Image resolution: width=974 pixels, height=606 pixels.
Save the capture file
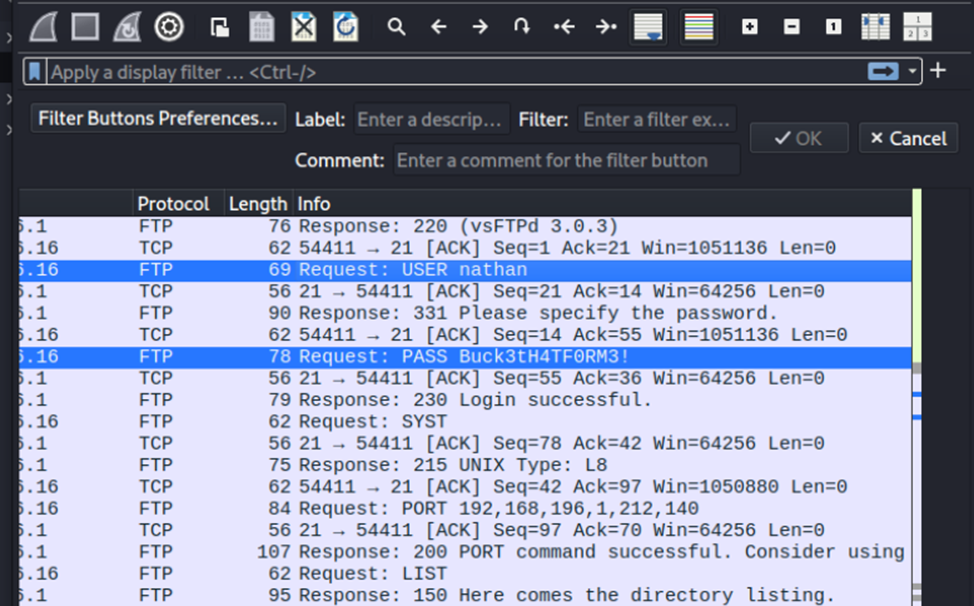coord(262,27)
